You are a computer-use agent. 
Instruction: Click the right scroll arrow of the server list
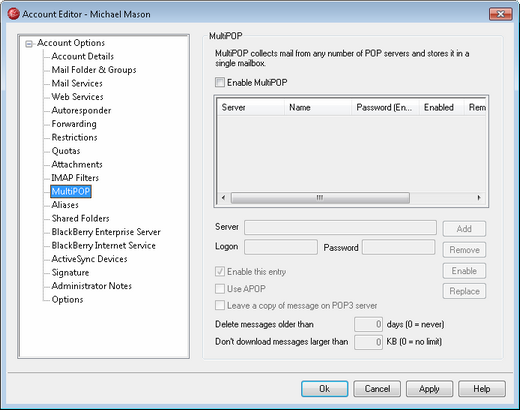click(x=479, y=198)
